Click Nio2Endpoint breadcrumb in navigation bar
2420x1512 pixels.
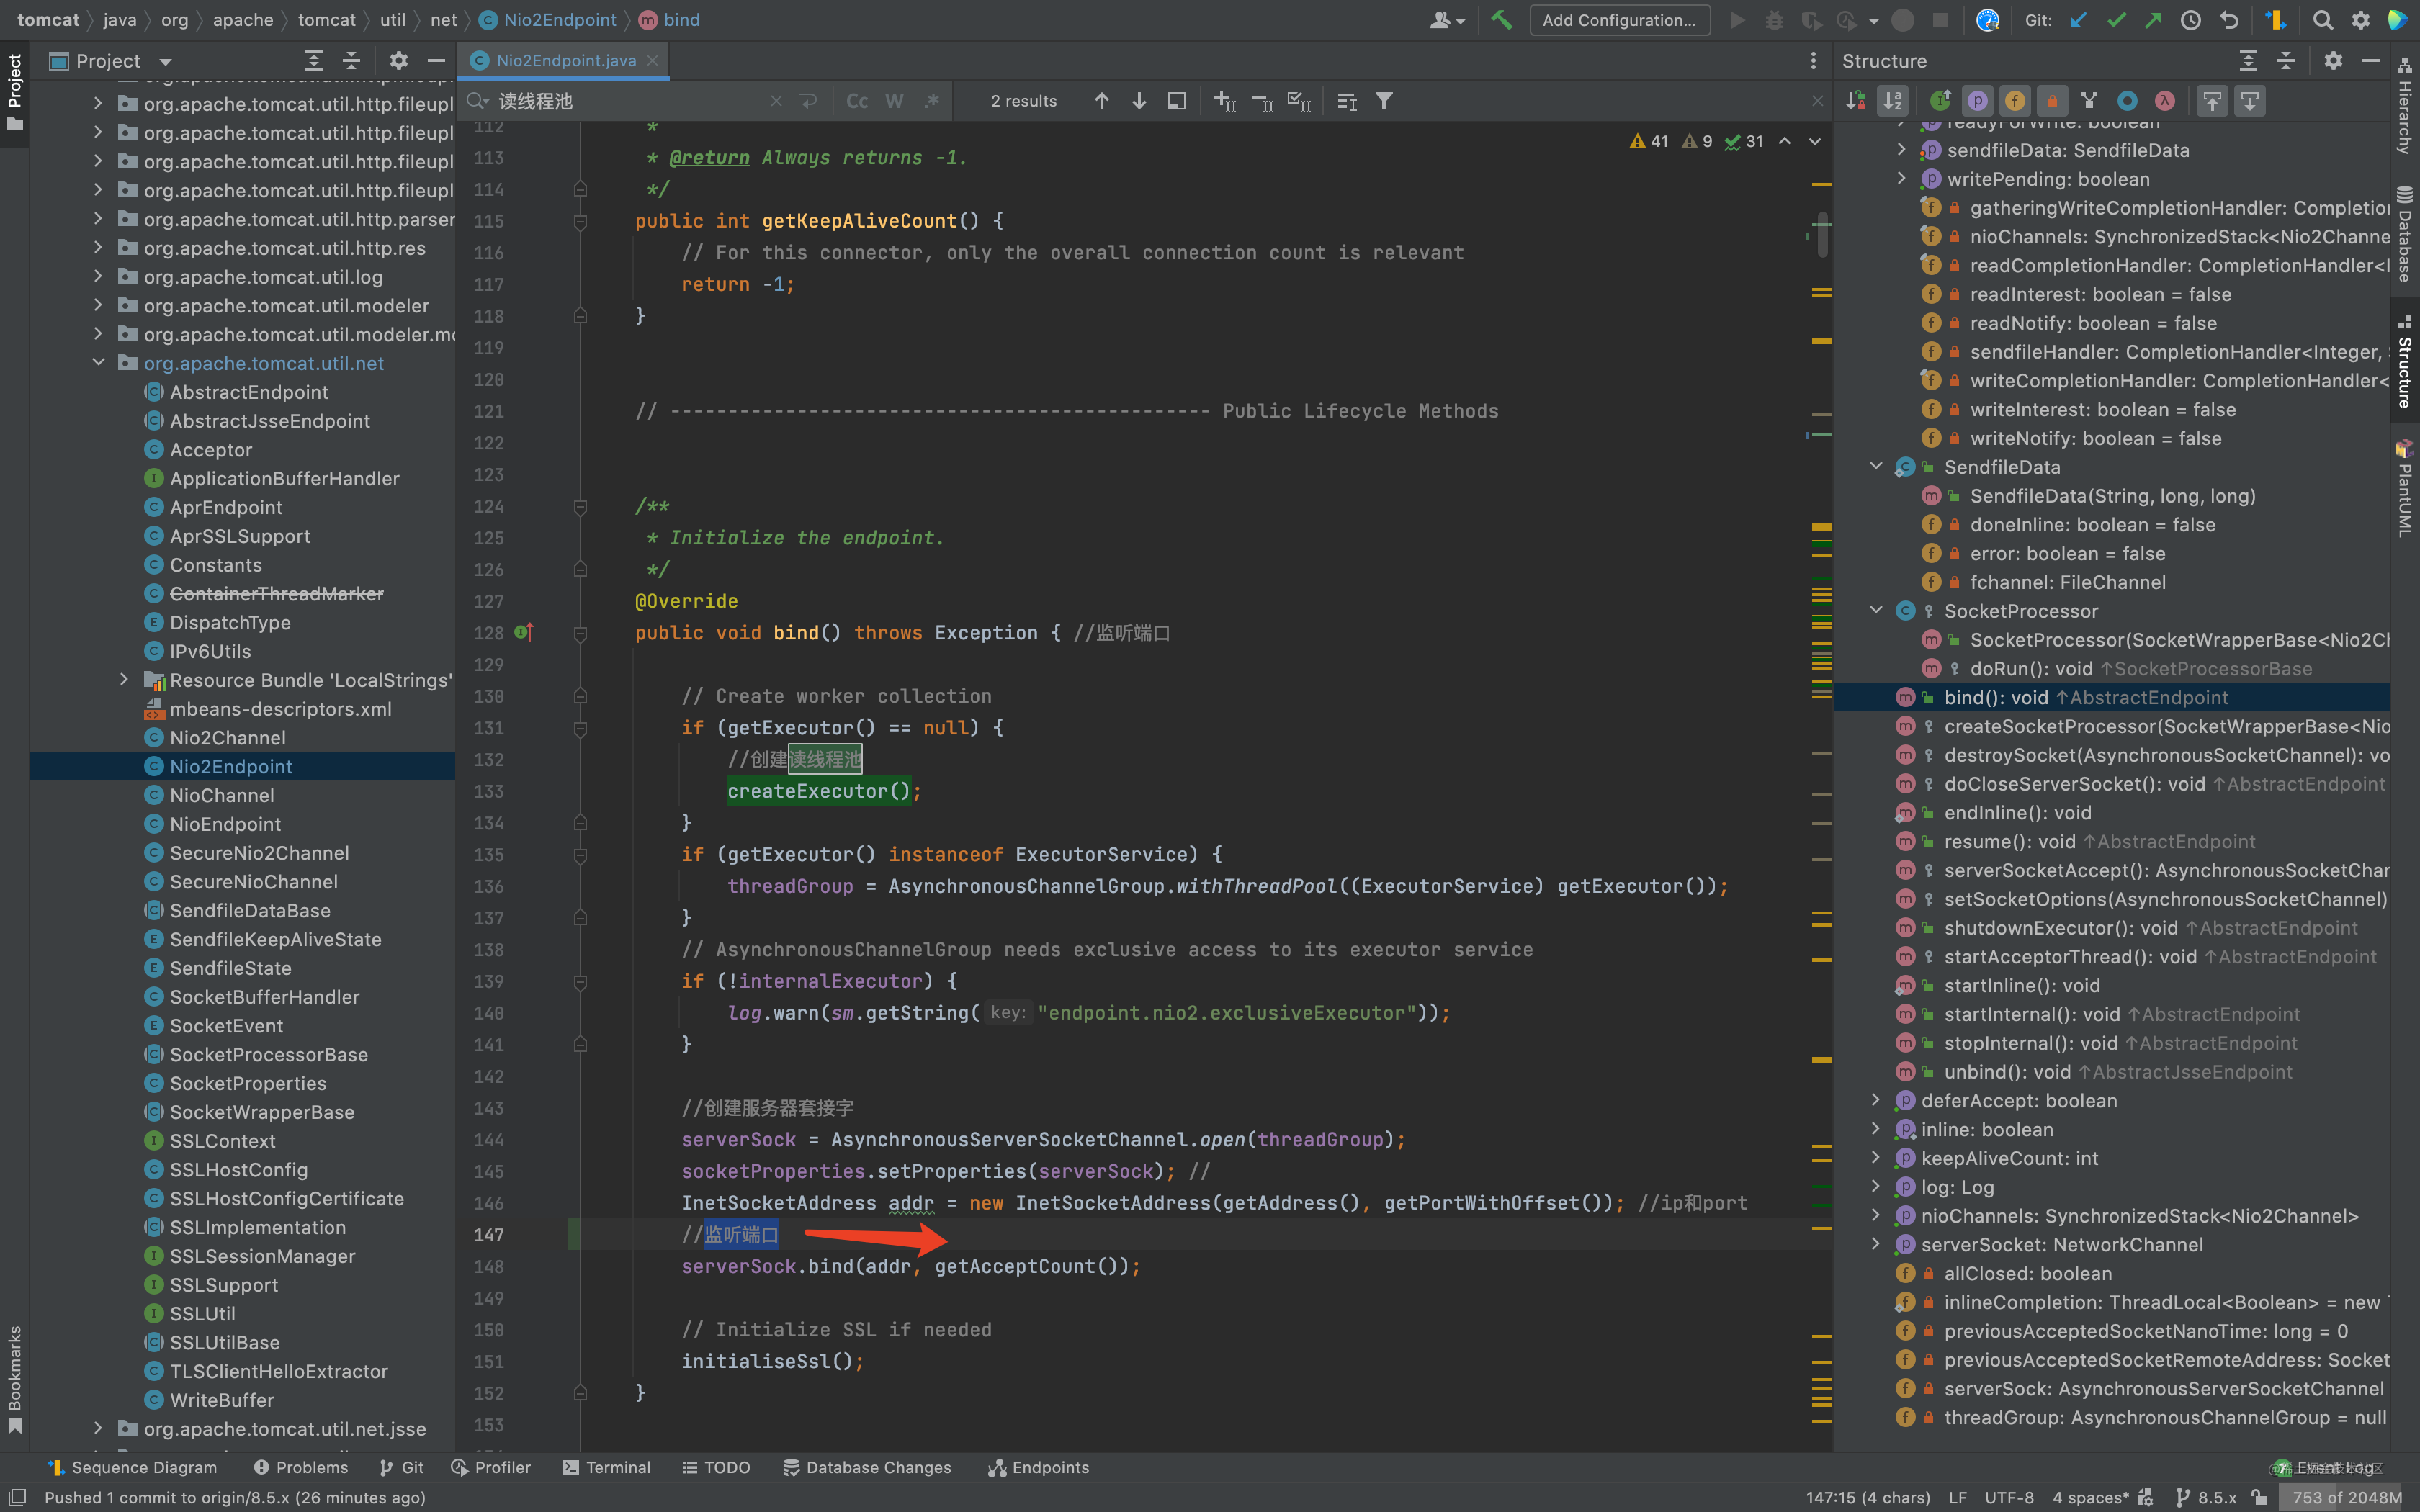[559, 20]
